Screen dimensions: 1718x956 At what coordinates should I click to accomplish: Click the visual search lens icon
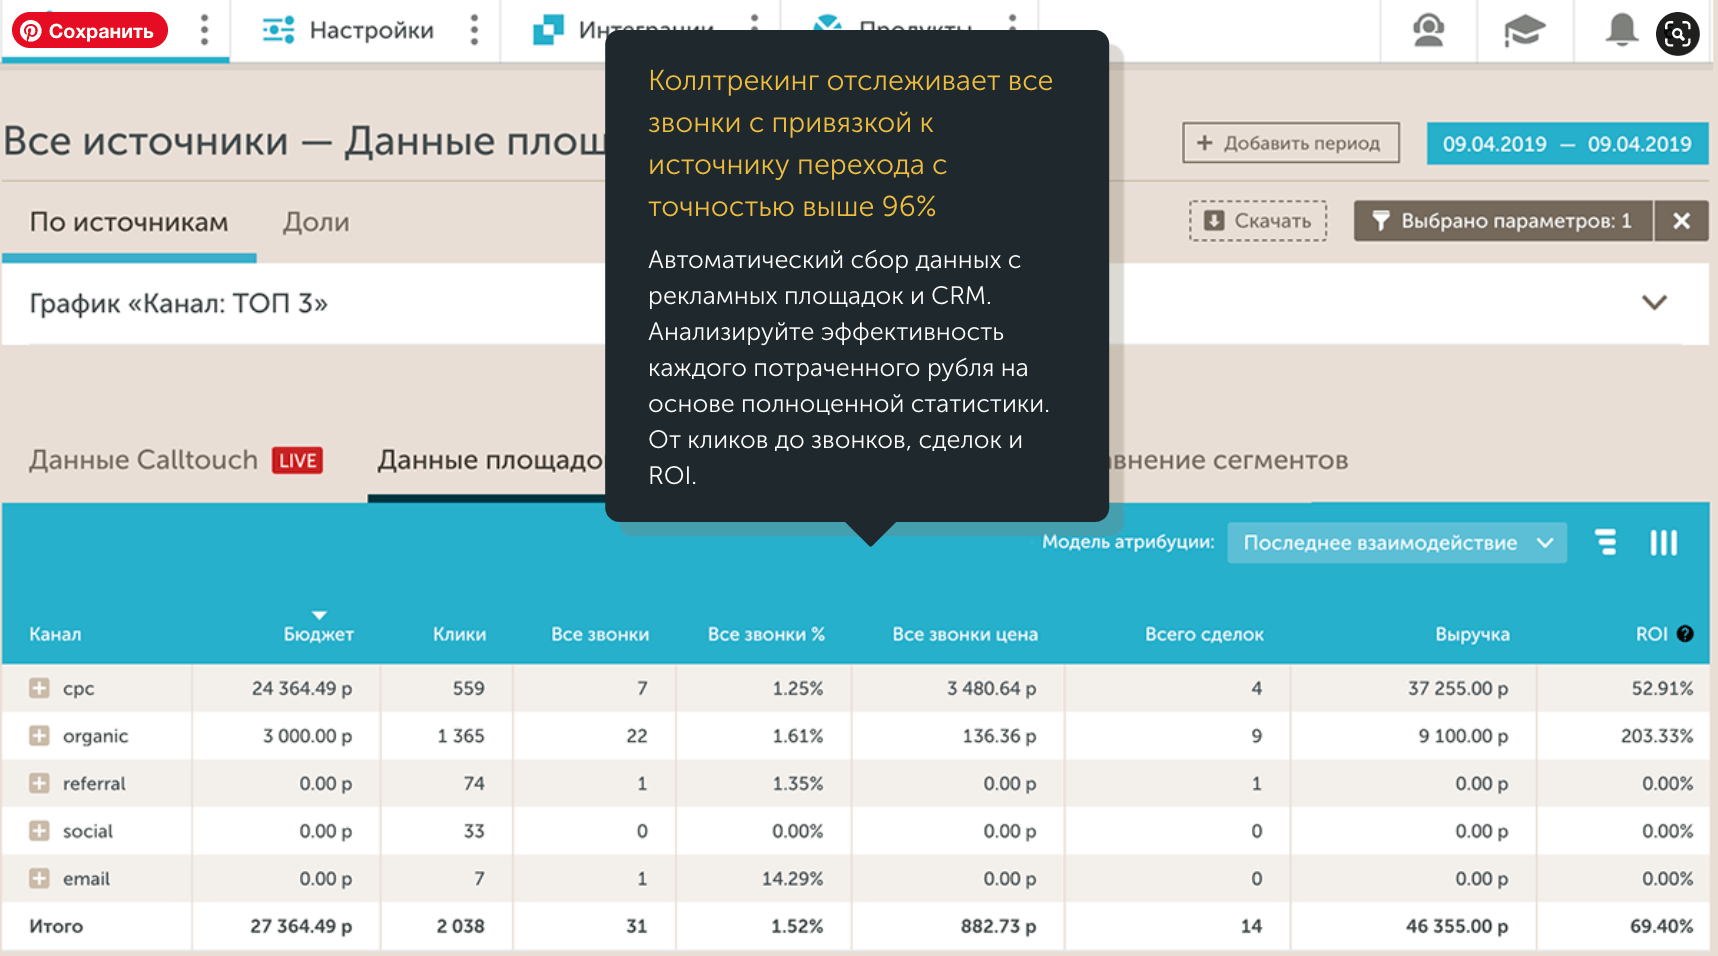(1678, 33)
